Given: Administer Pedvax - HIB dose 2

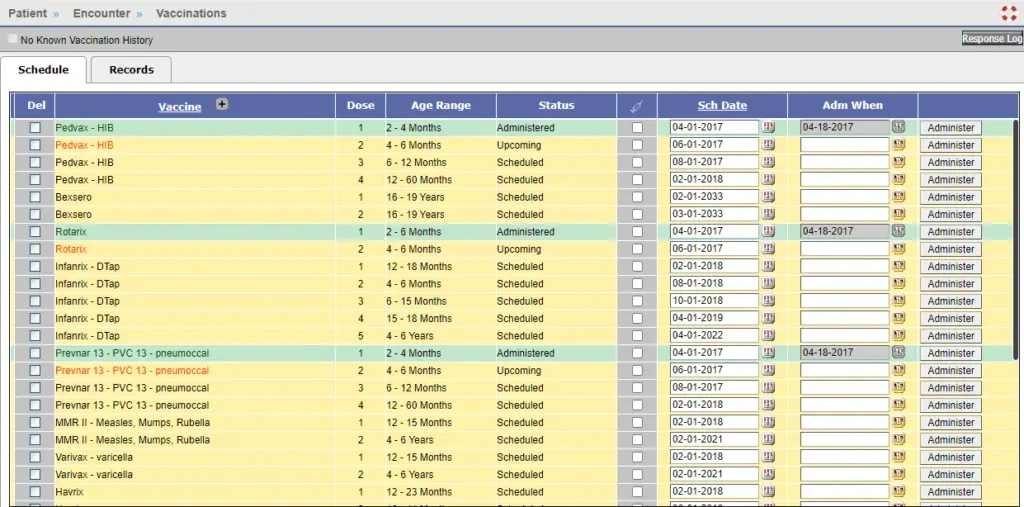Looking at the screenshot, I should (x=951, y=145).
